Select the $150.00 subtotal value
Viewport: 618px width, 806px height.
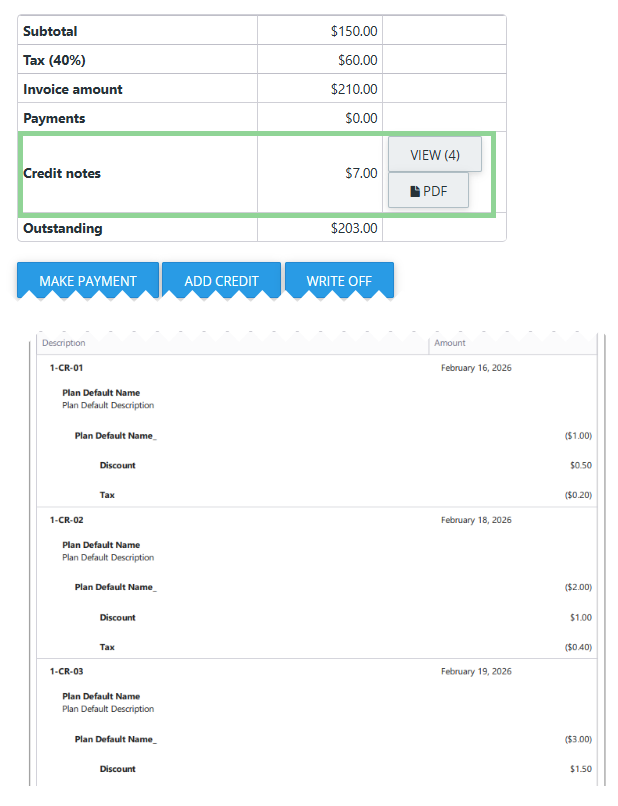tap(354, 31)
